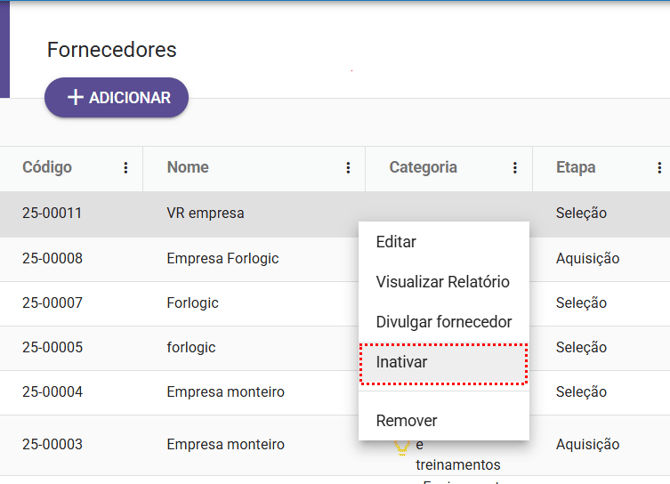
Task: Open the Código column options menu
Action: (x=125, y=168)
